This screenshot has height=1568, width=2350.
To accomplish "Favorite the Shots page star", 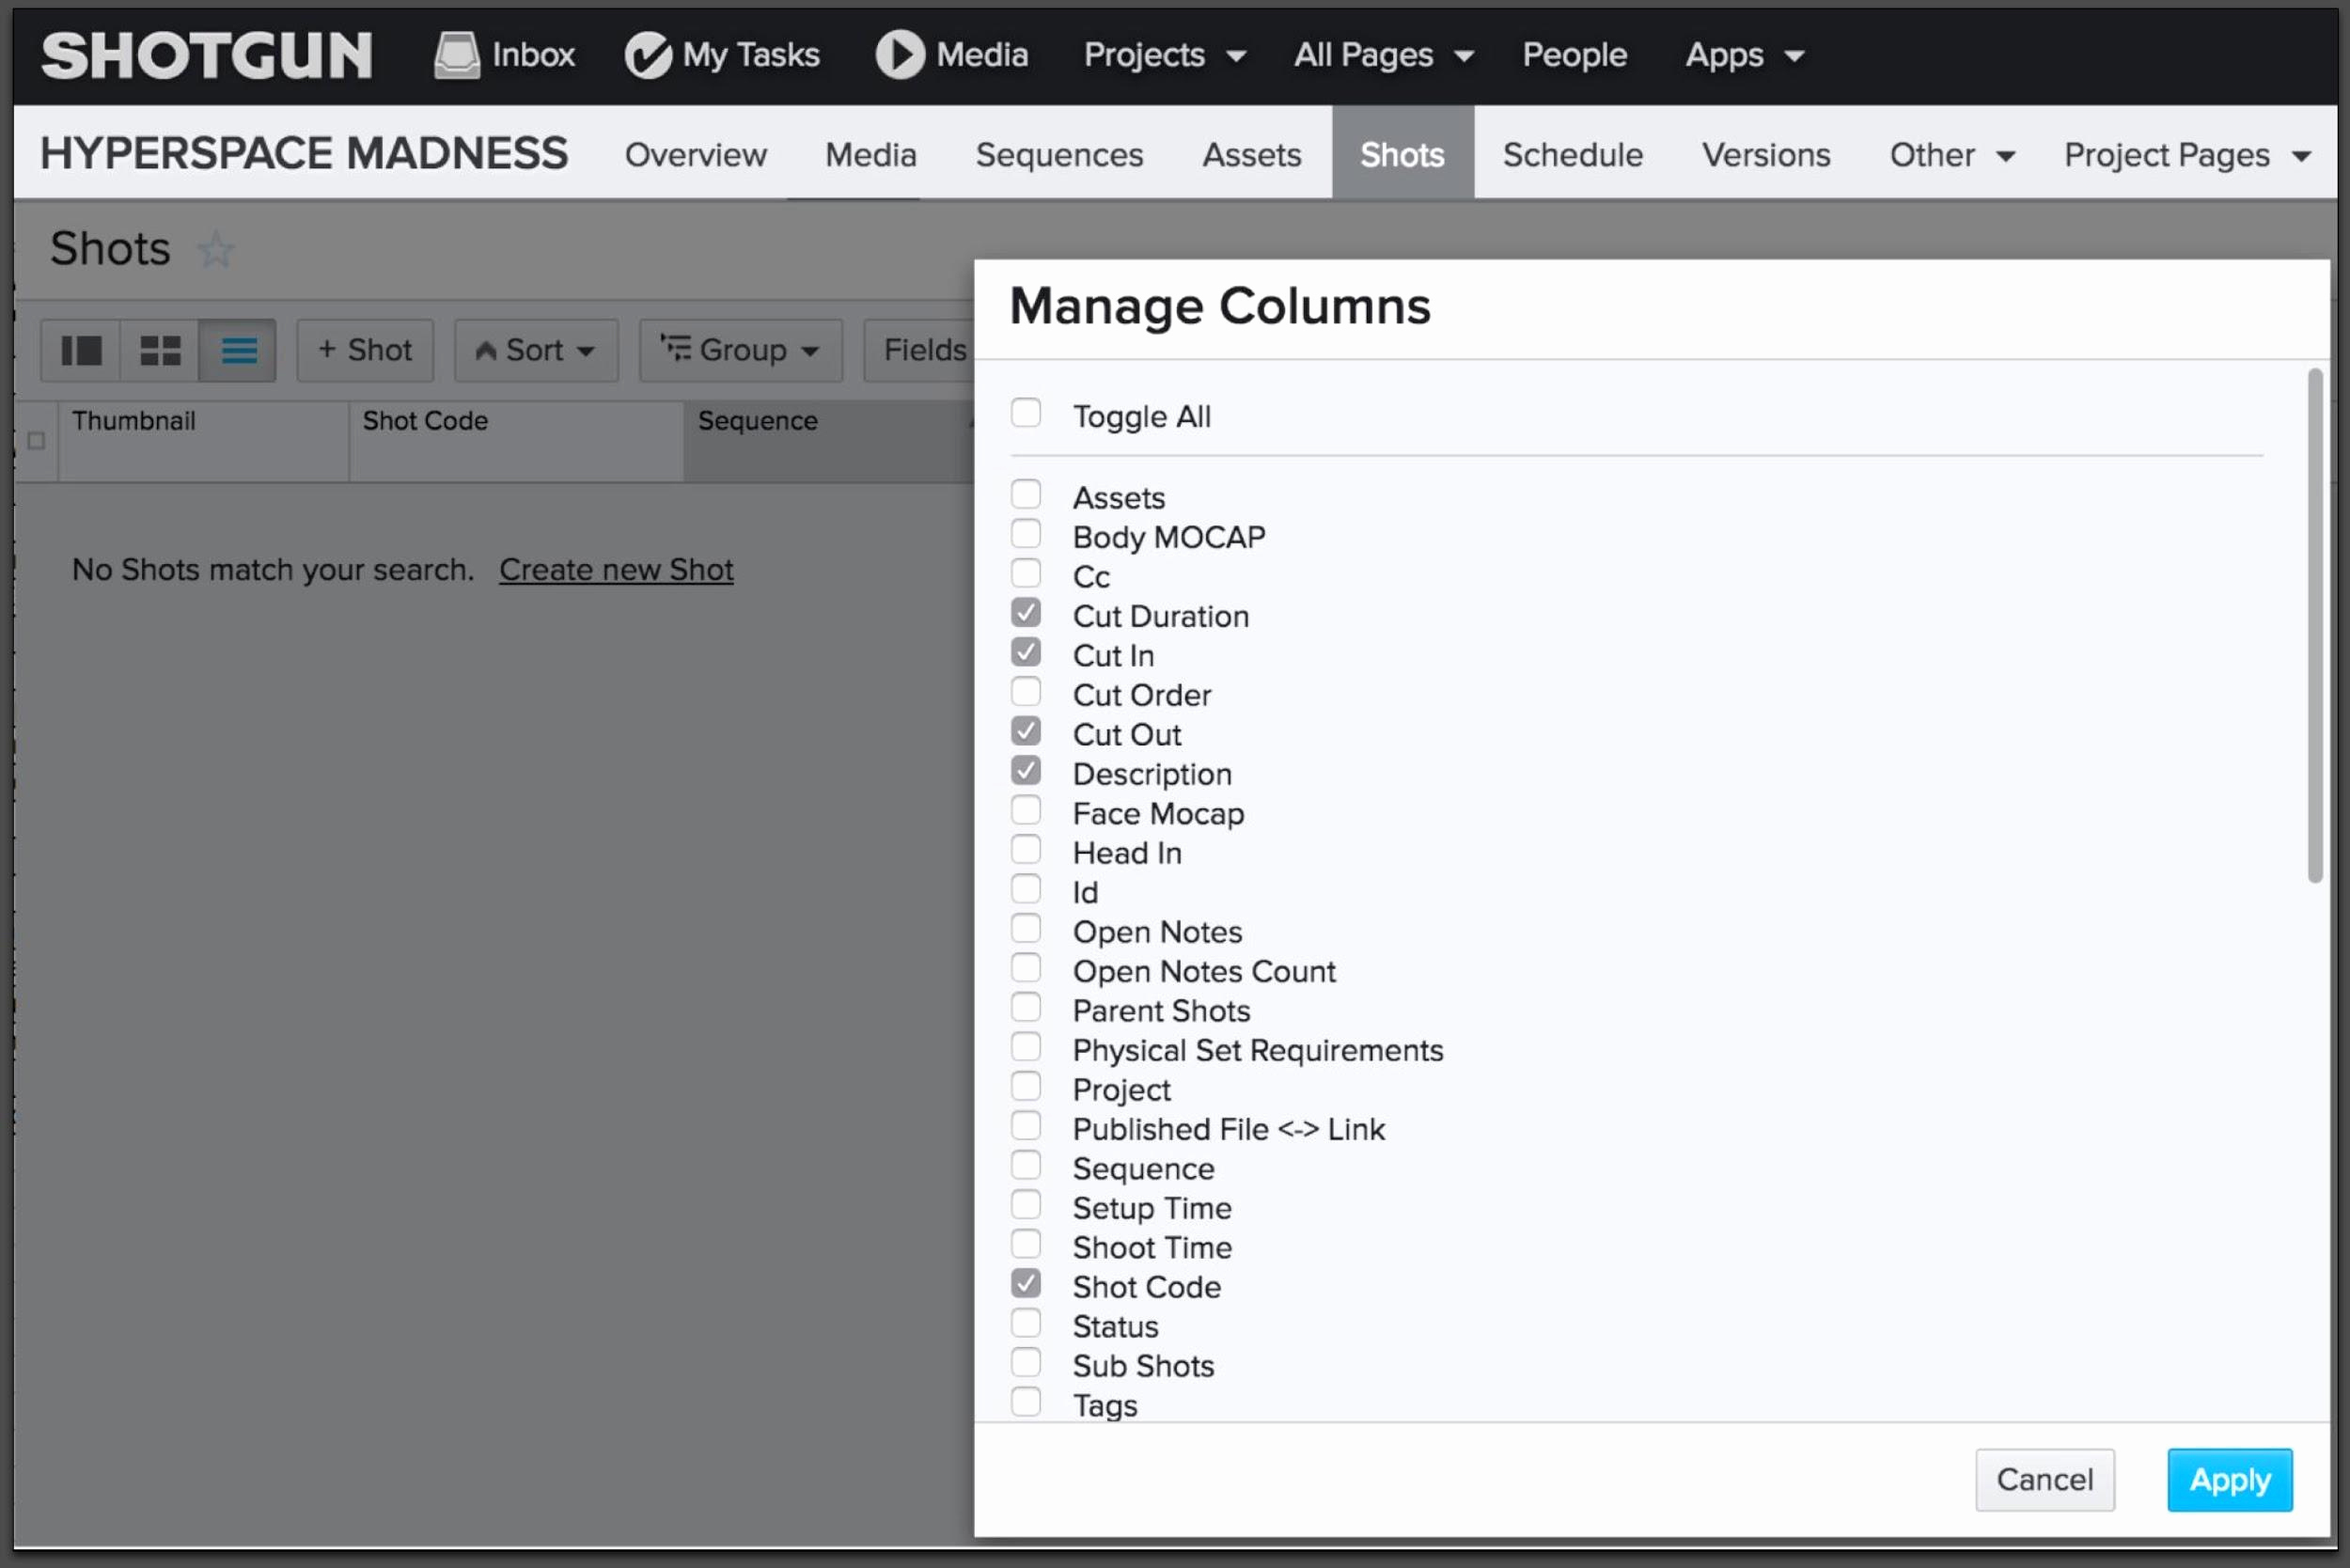I will click(215, 249).
